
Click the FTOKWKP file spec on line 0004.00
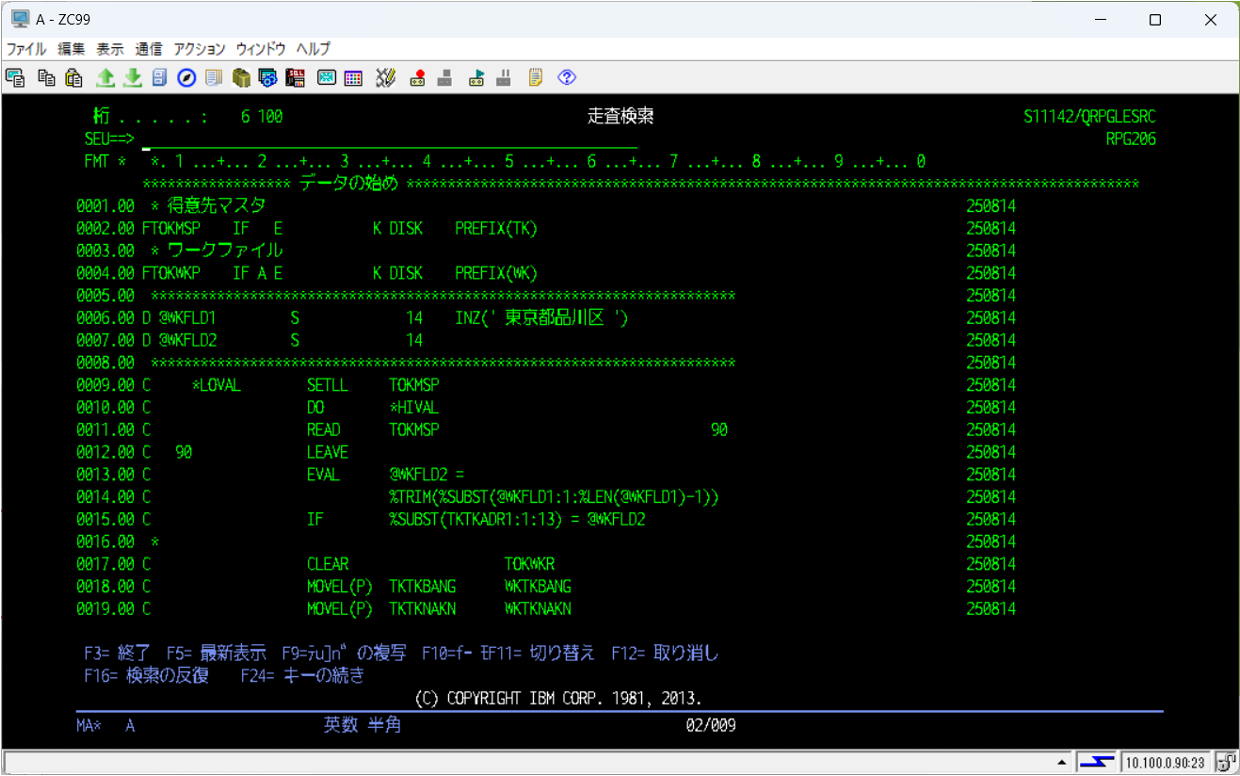(171, 273)
